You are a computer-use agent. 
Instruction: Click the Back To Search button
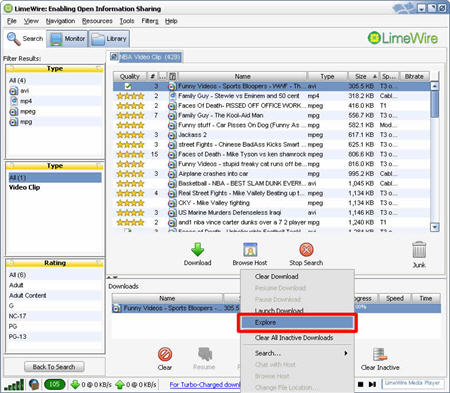tap(54, 367)
